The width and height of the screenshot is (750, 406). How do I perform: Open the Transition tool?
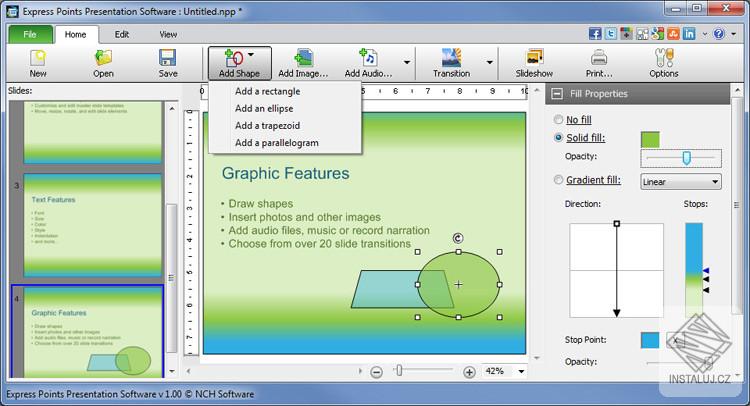coord(451,64)
